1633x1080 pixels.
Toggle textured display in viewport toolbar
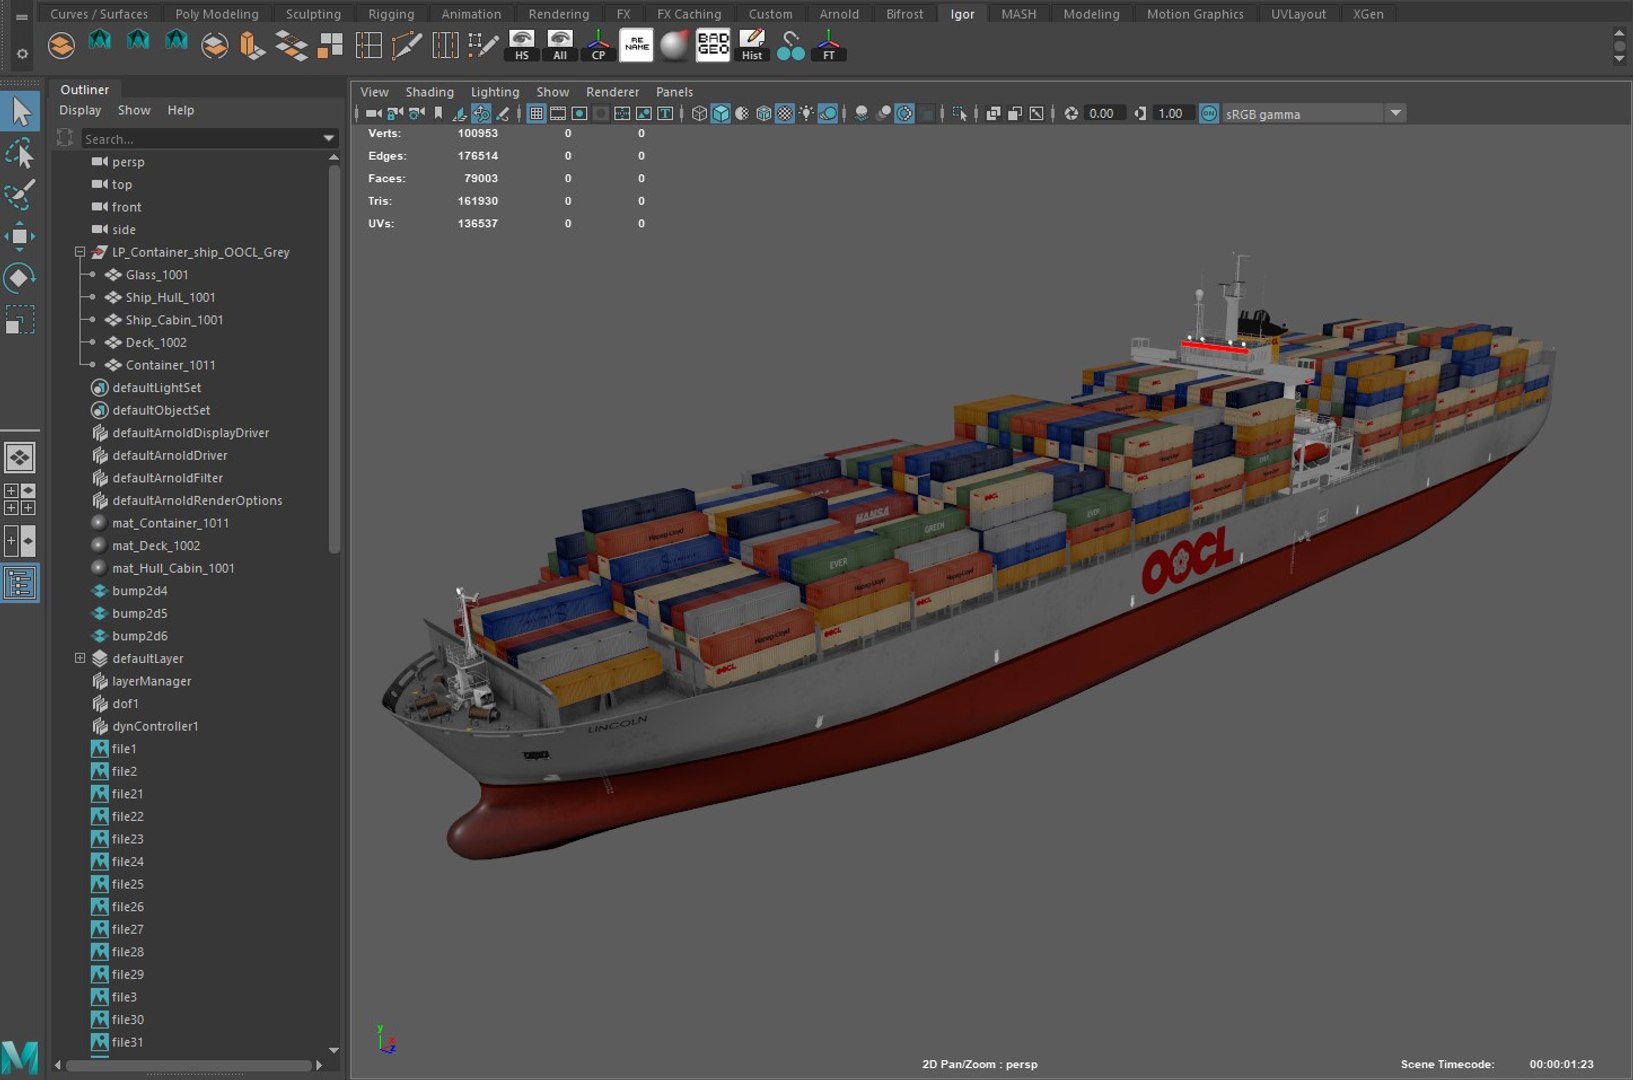point(785,114)
